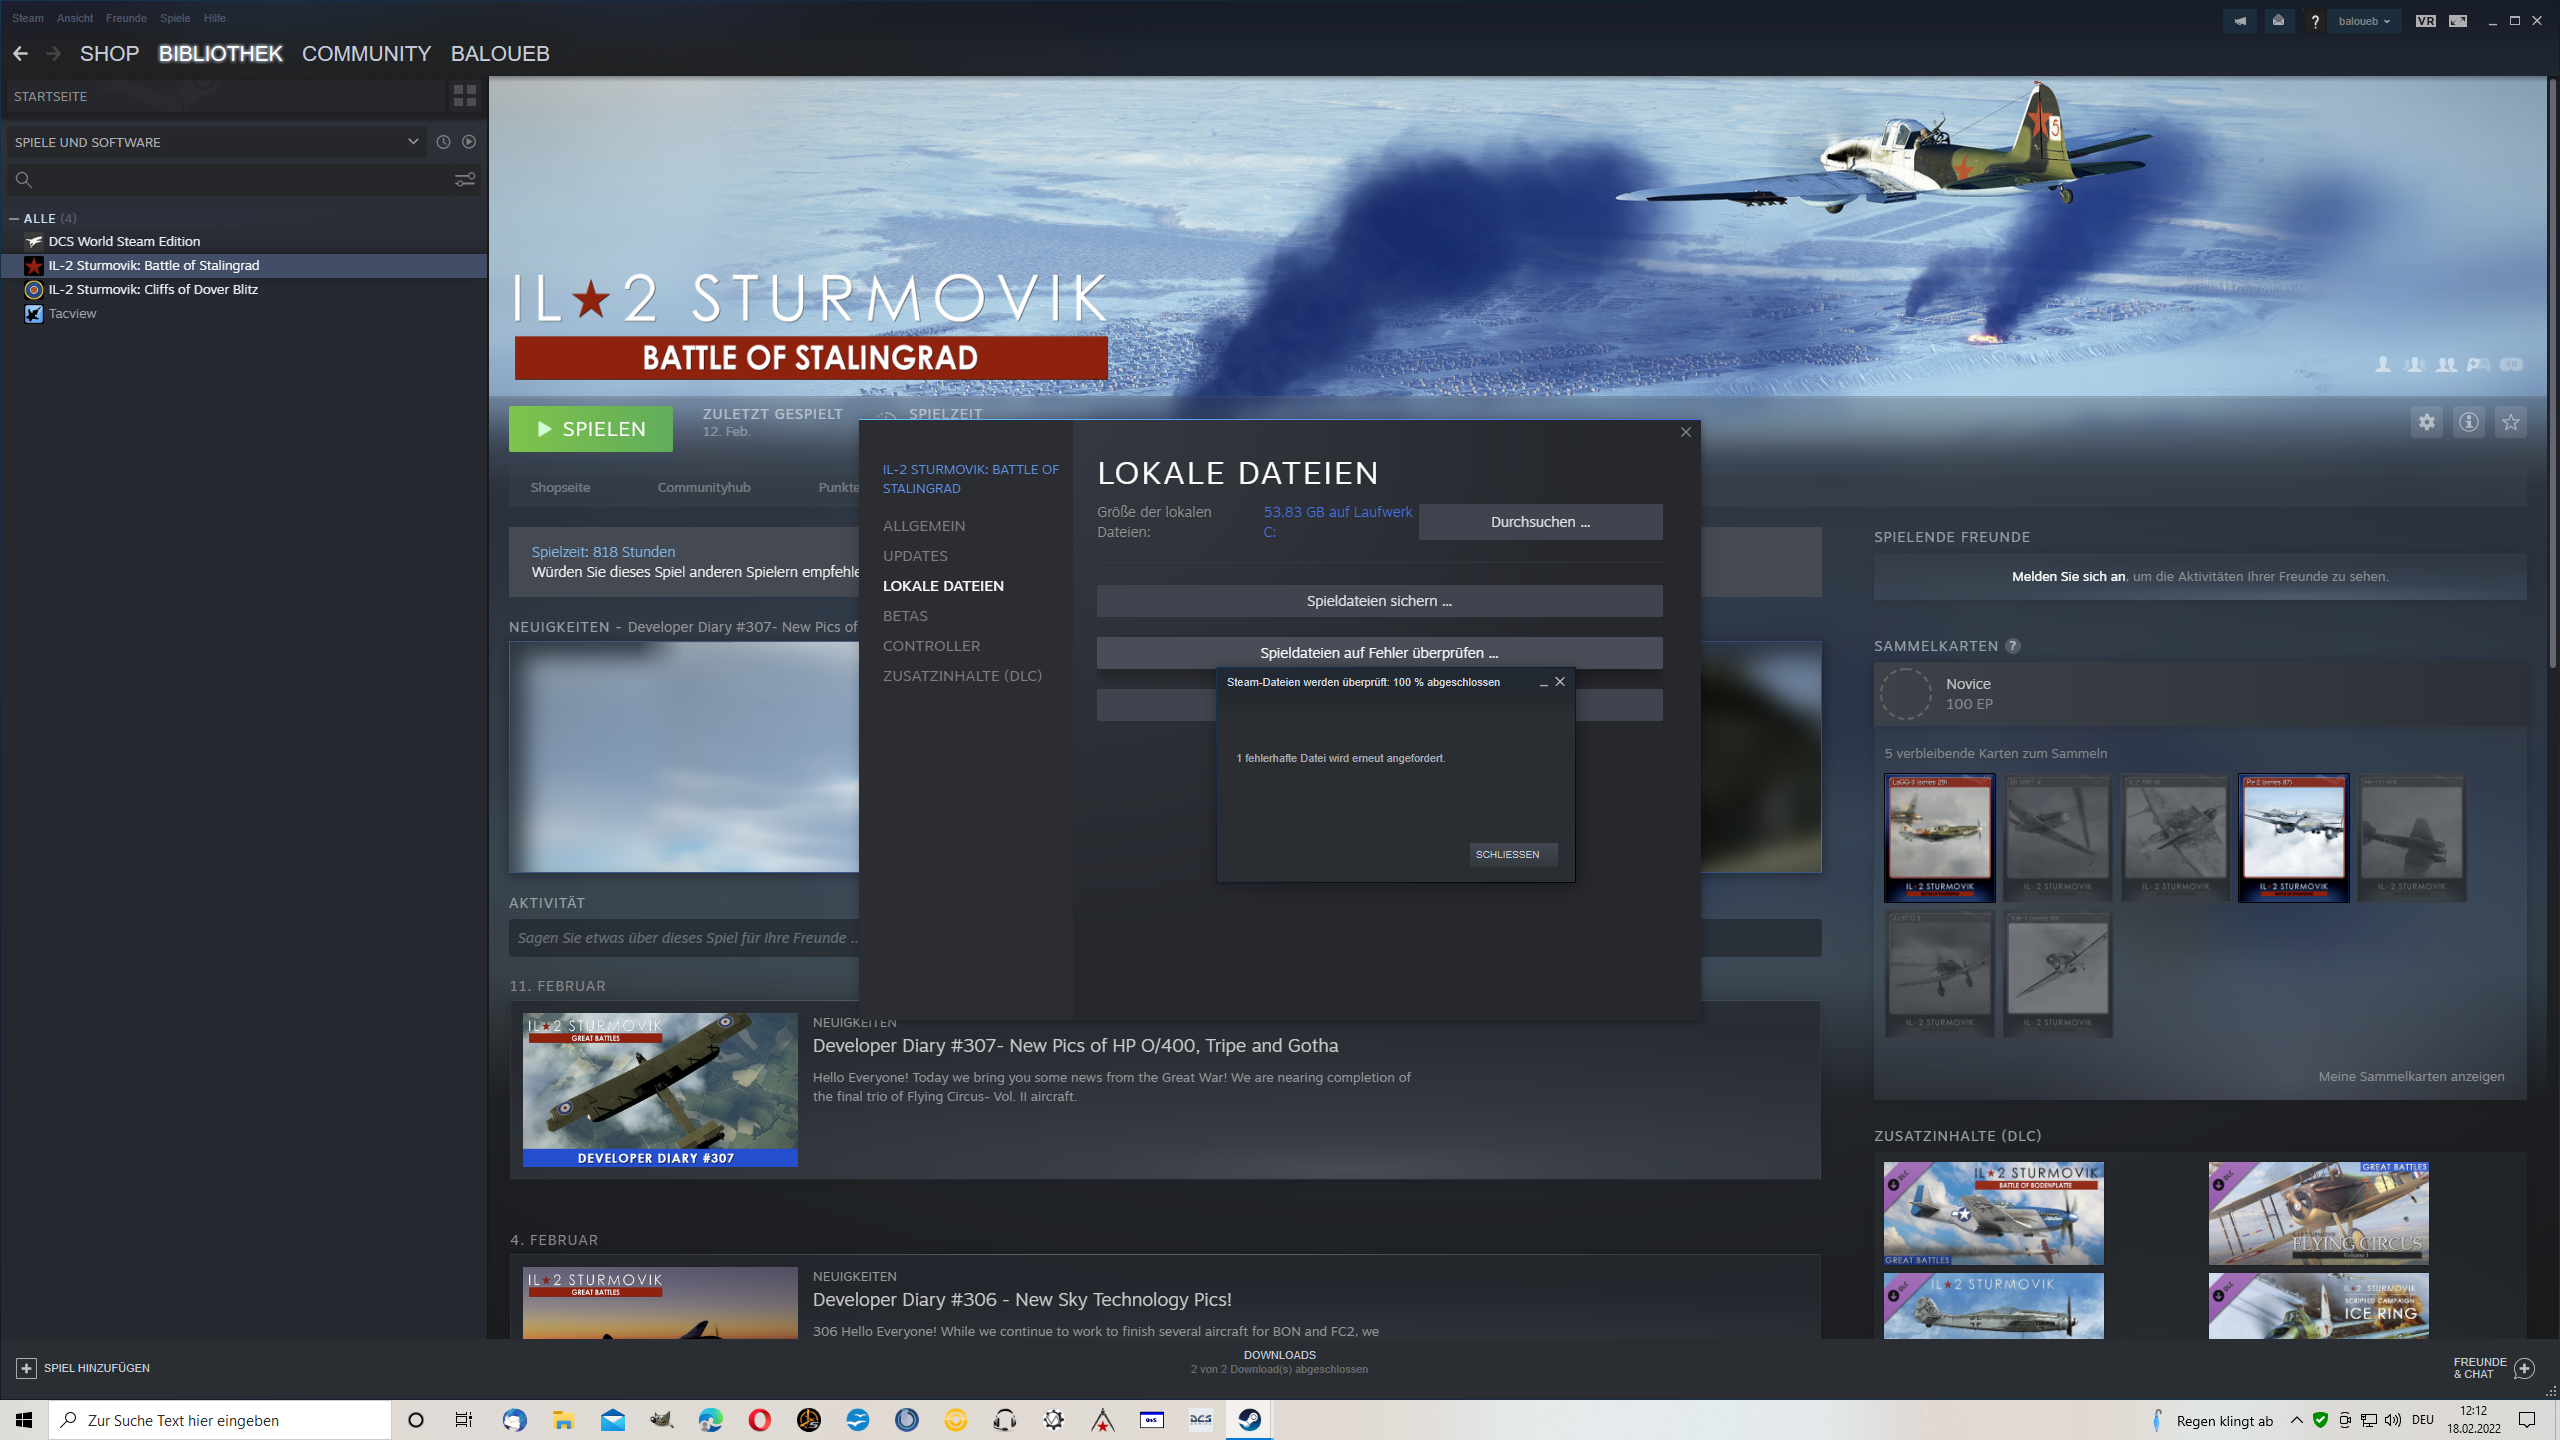
Task: Click the add game plus icon
Action: point(27,1368)
